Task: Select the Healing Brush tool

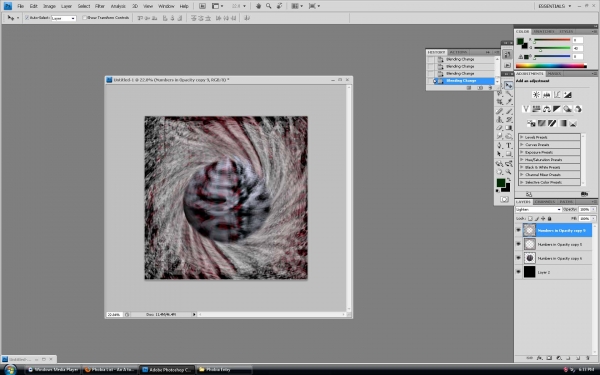Action: point(499,111)
